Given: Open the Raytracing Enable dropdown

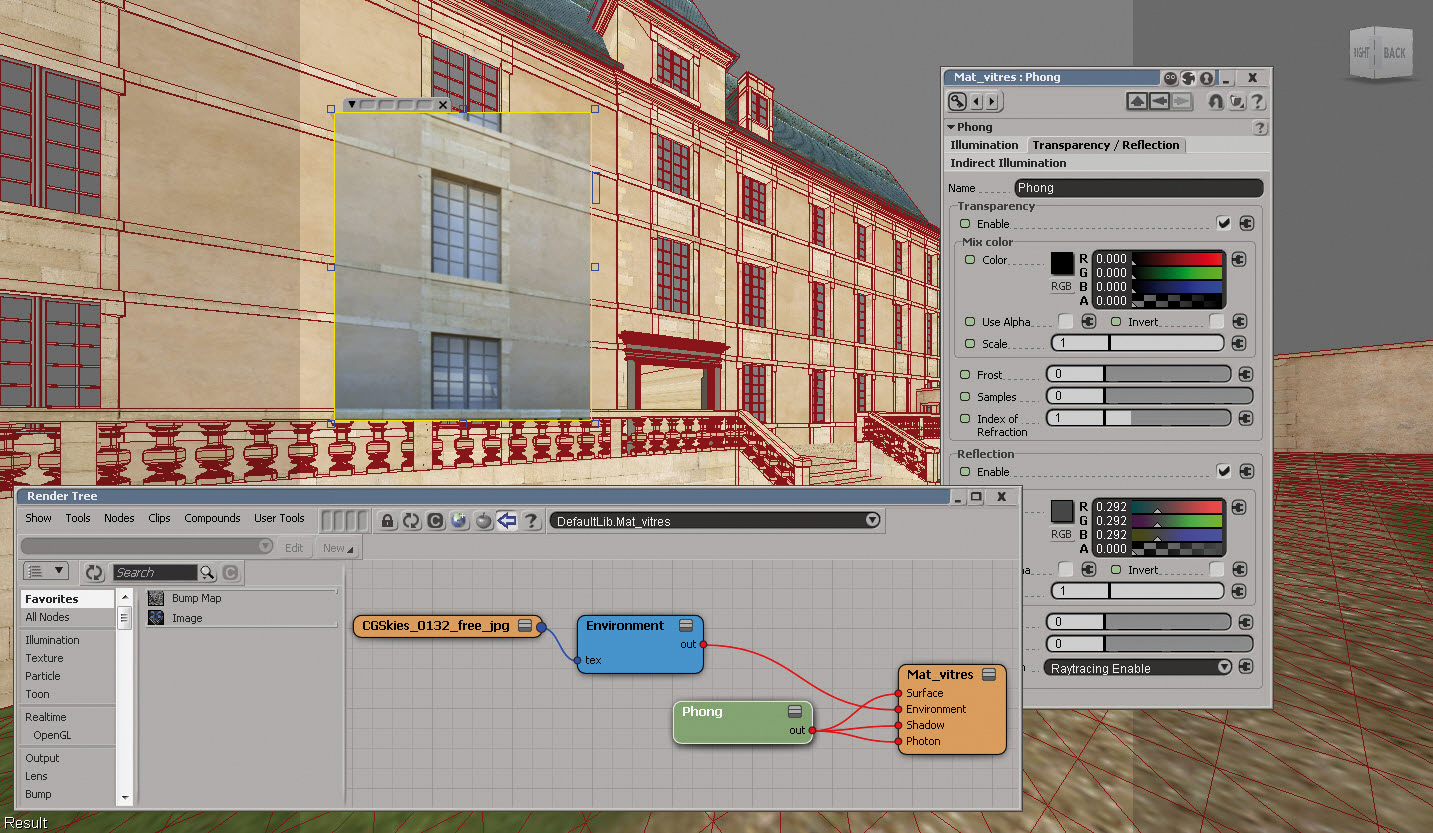Looking at the screenshot, I should (x=1137, y=668).
